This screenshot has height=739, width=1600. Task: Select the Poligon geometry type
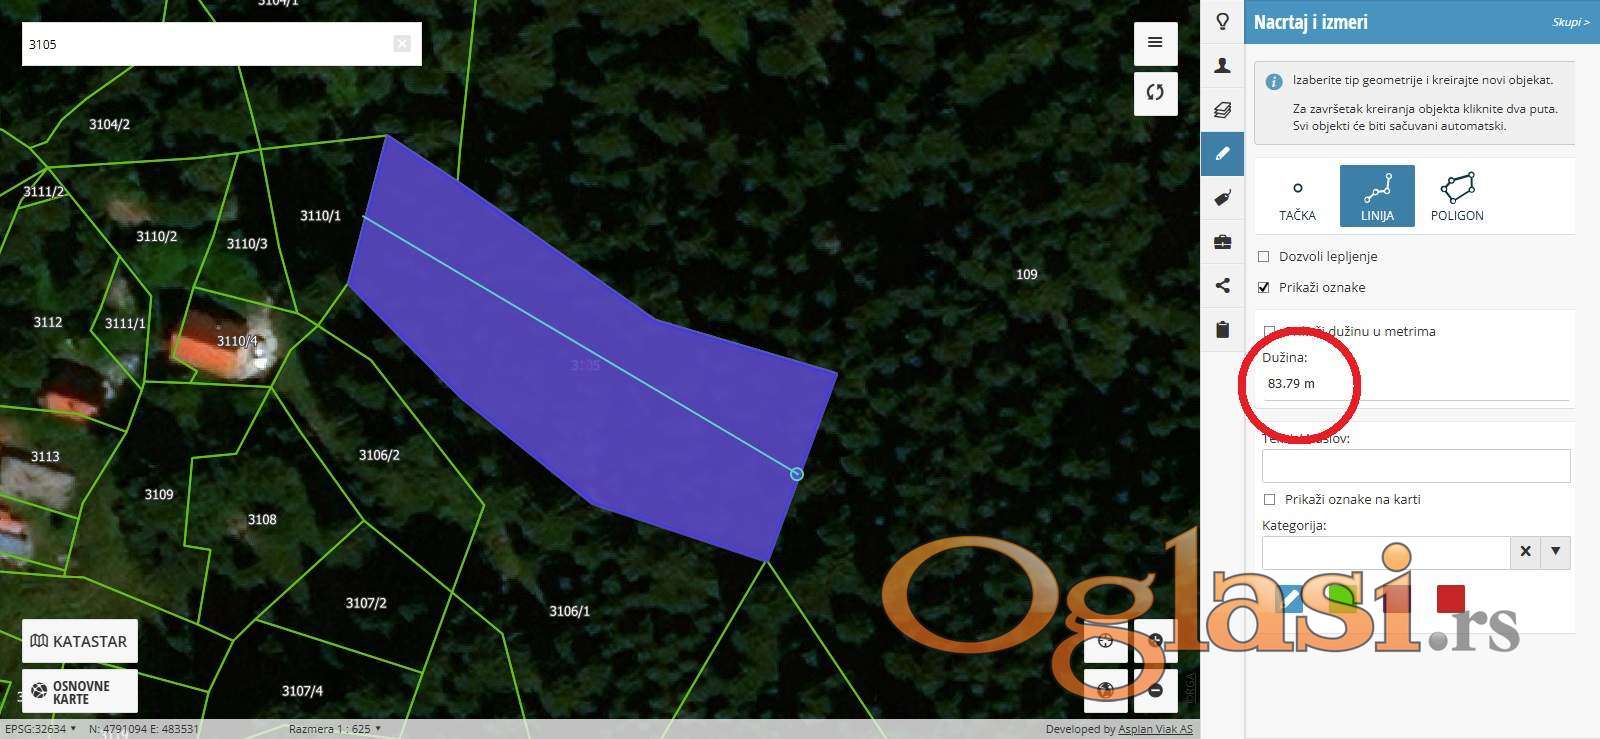pos(1457,196)
